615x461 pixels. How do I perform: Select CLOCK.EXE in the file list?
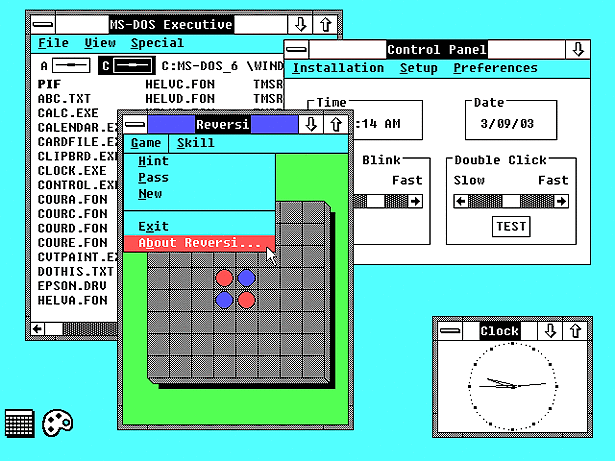pos(72,171)
